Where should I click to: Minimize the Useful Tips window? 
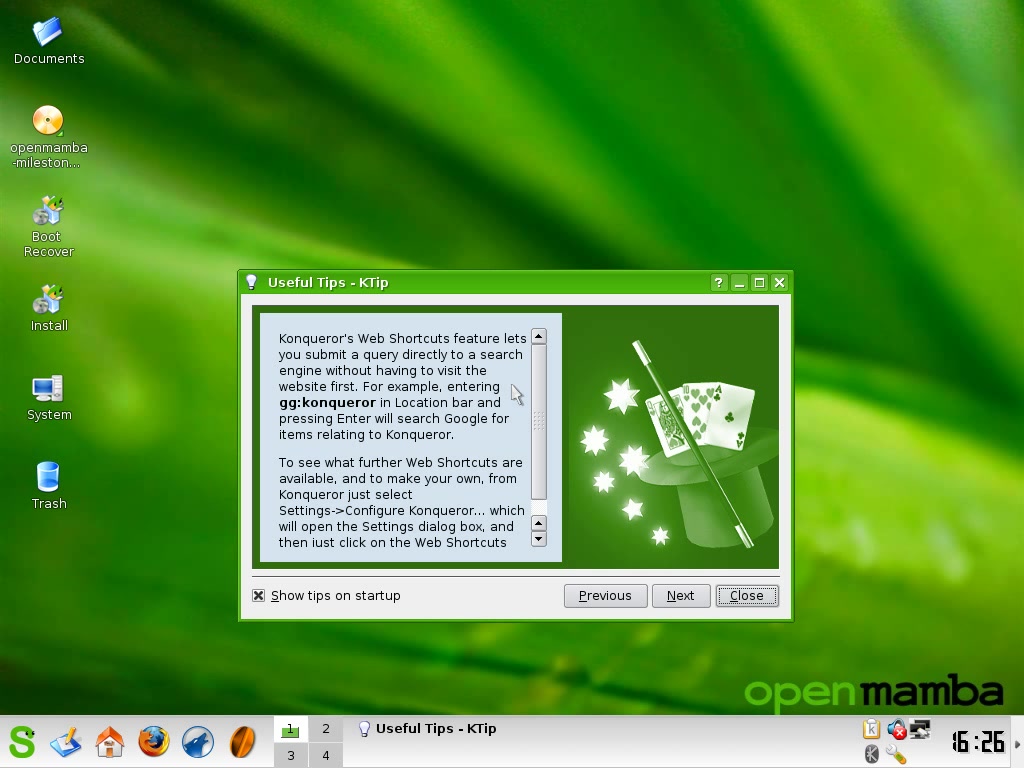[739, 282]
